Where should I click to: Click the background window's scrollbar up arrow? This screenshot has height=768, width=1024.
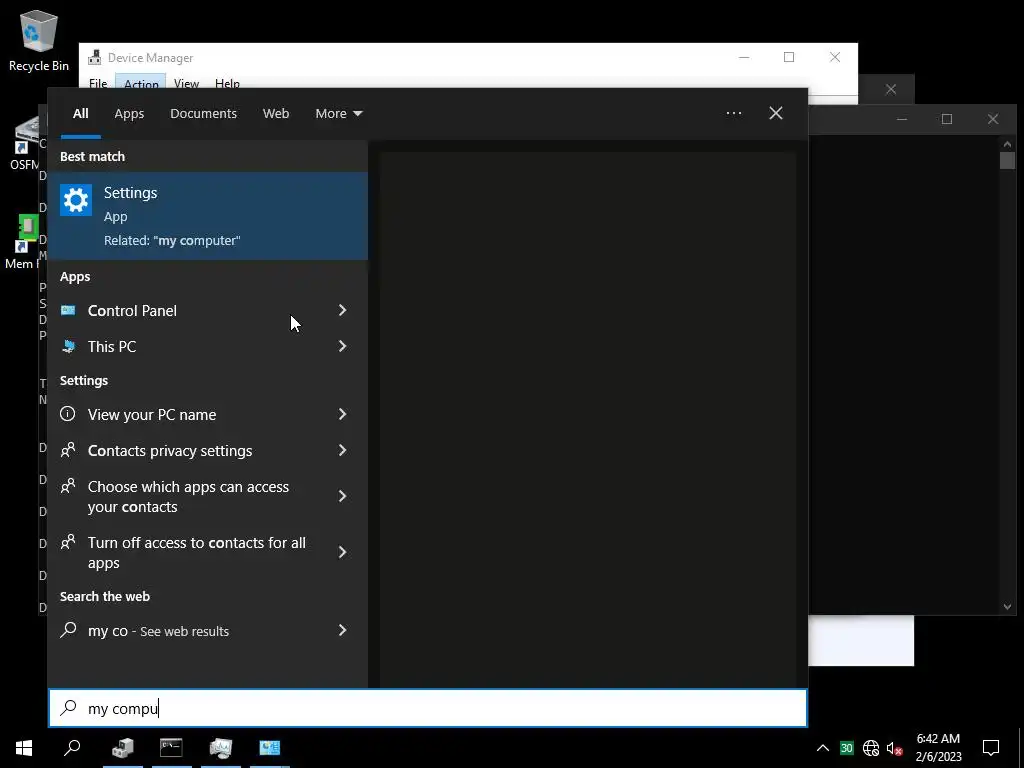coord(1007,144)
